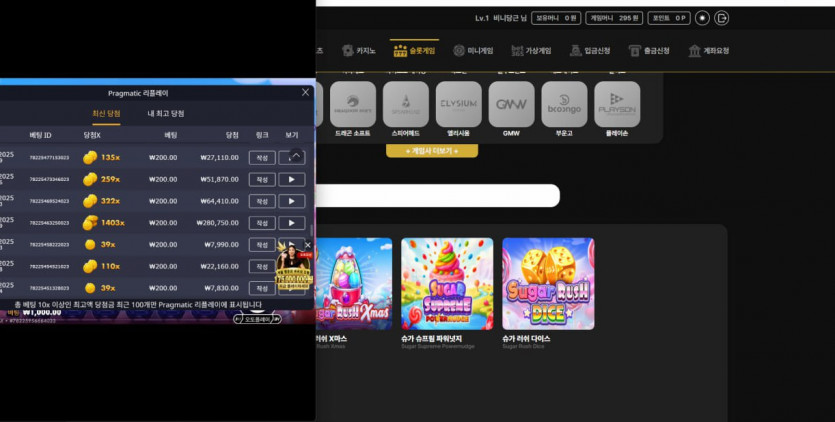Click the ₩27,110.00 win amount
This screenshot has height=422, width=835.
tap(219, 158)
